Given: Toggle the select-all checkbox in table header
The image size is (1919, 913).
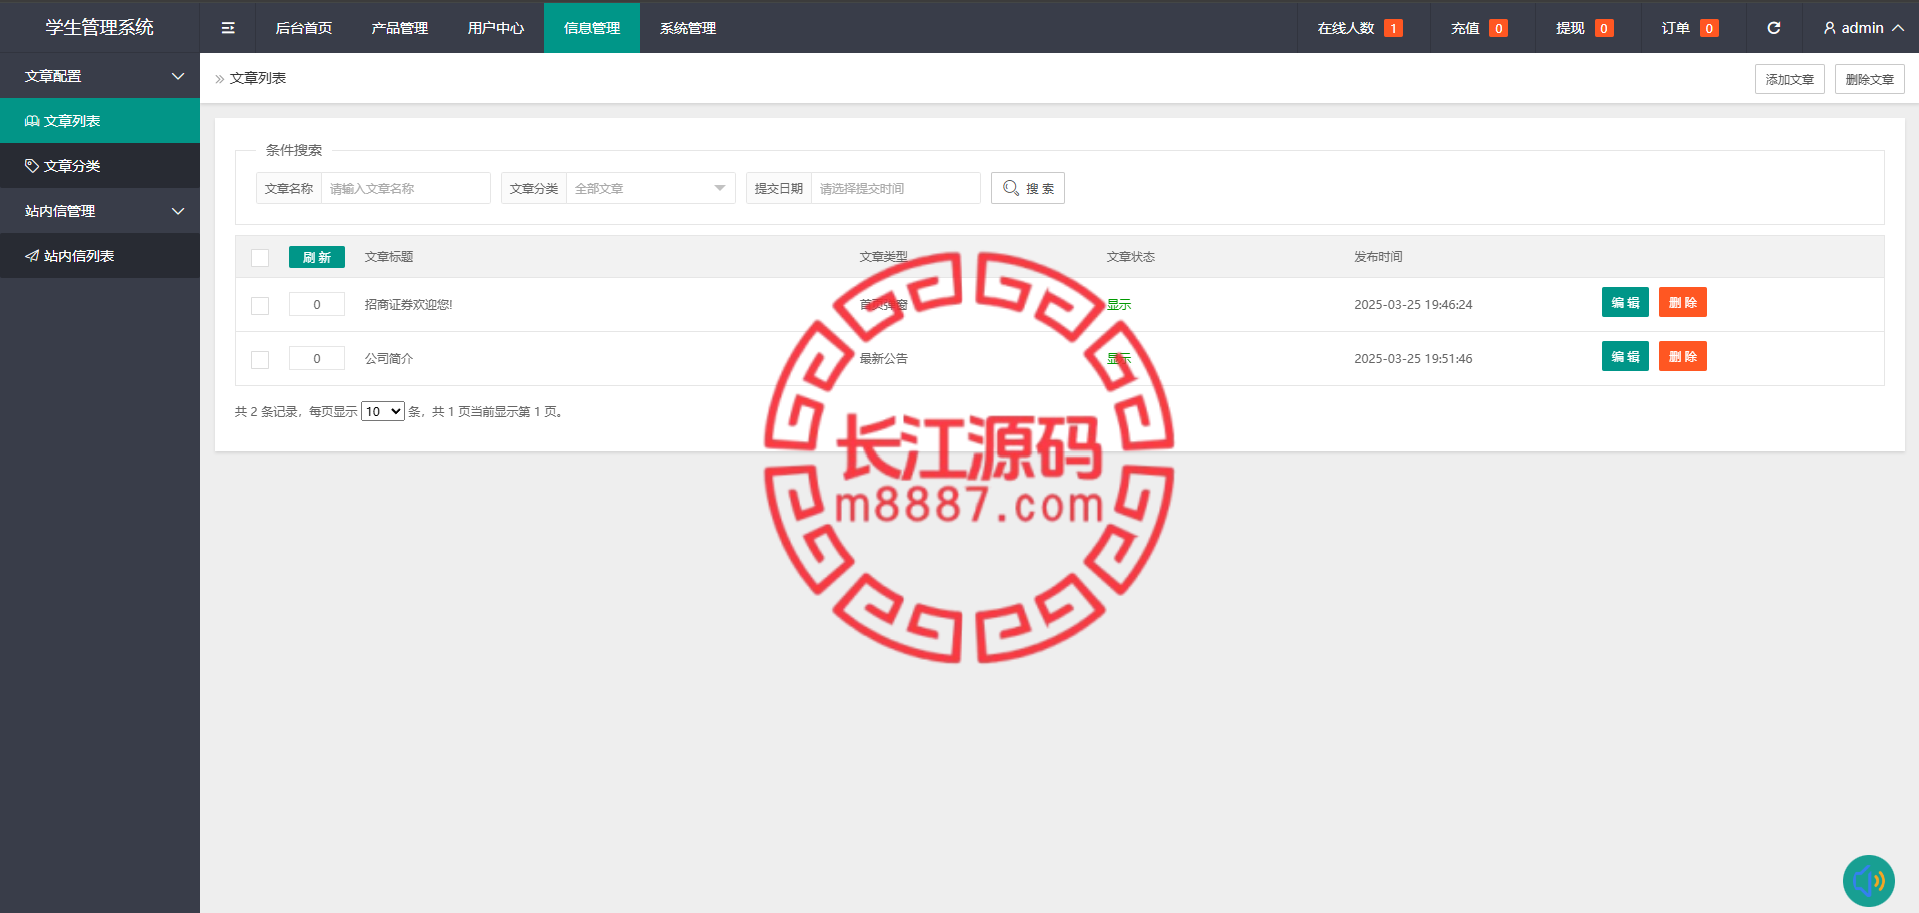Looking at the screenshot, I should [260, 258].
